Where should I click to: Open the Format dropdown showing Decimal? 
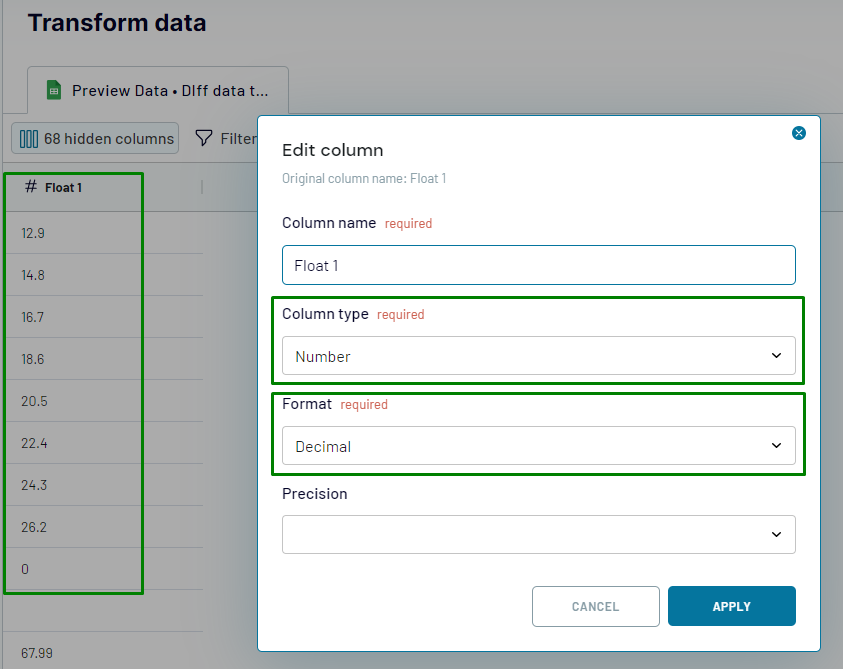click(538, 446)
